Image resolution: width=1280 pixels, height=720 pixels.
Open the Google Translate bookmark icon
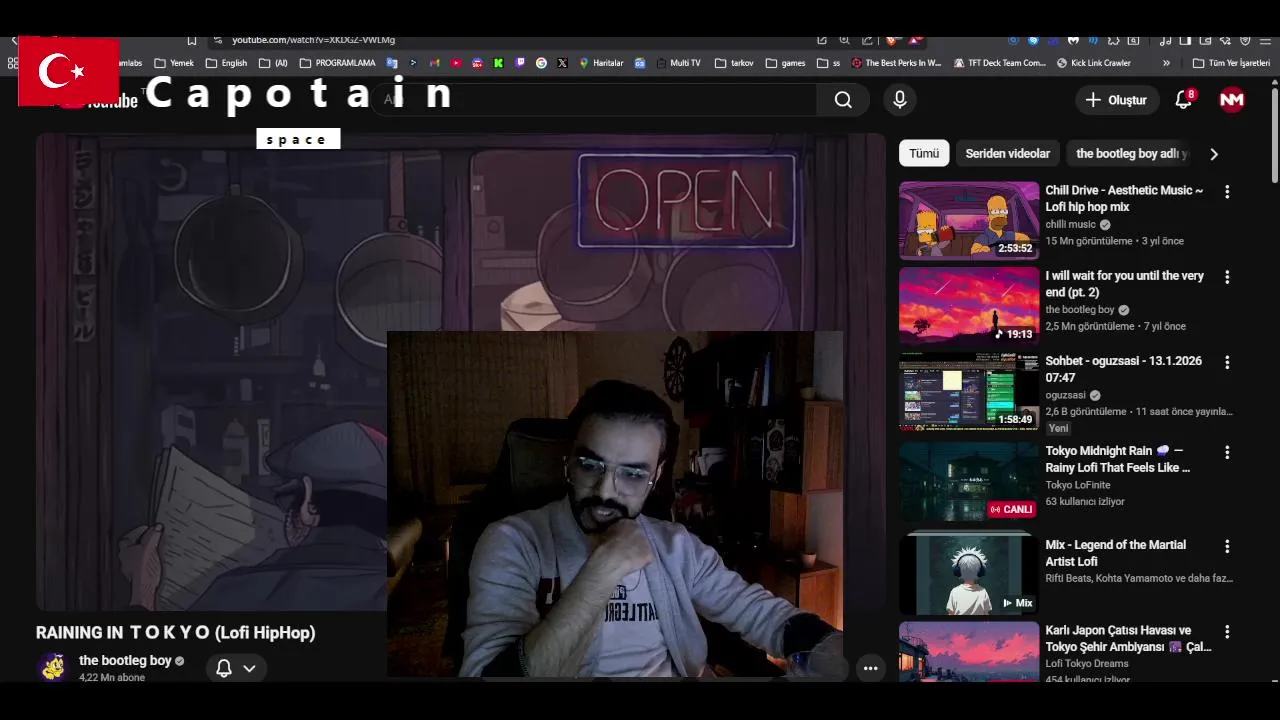pos(392,63)
